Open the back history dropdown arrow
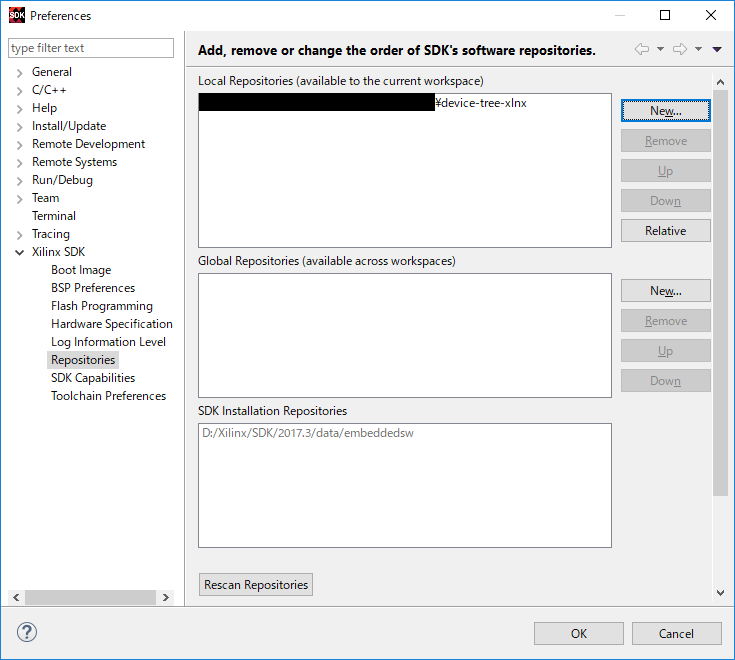Image resolution: width=735 pixels, height=660 pixels. (660, 49)
